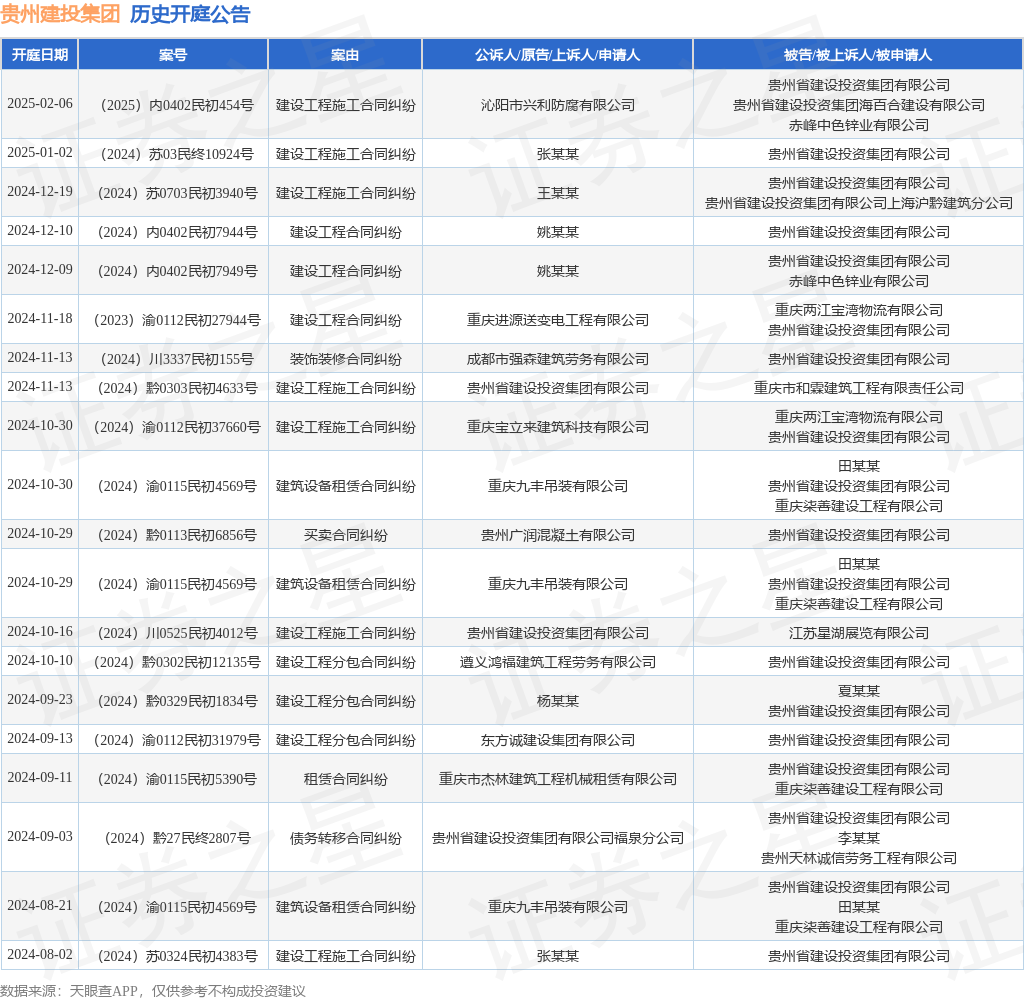The height and width of the screenshot is (1000, 1024).
Task: Click plaintiff 遵义鸿福建筑工程劳务有限公司
Action: pyautogui.click(x=558, y=662)
